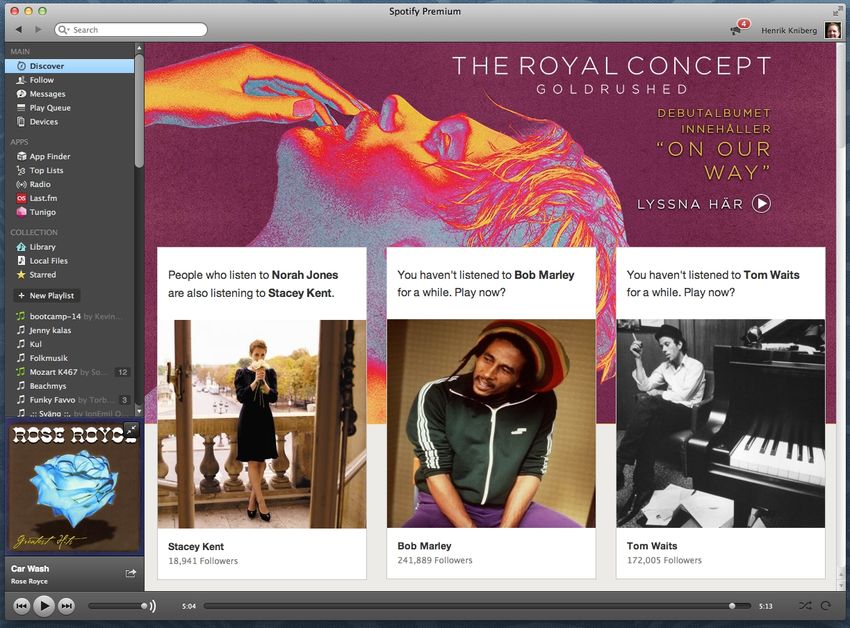The width and height of the screenshot is (850, 628).
Task: Click the Stacey Kent photo
Action: [262, 424]
